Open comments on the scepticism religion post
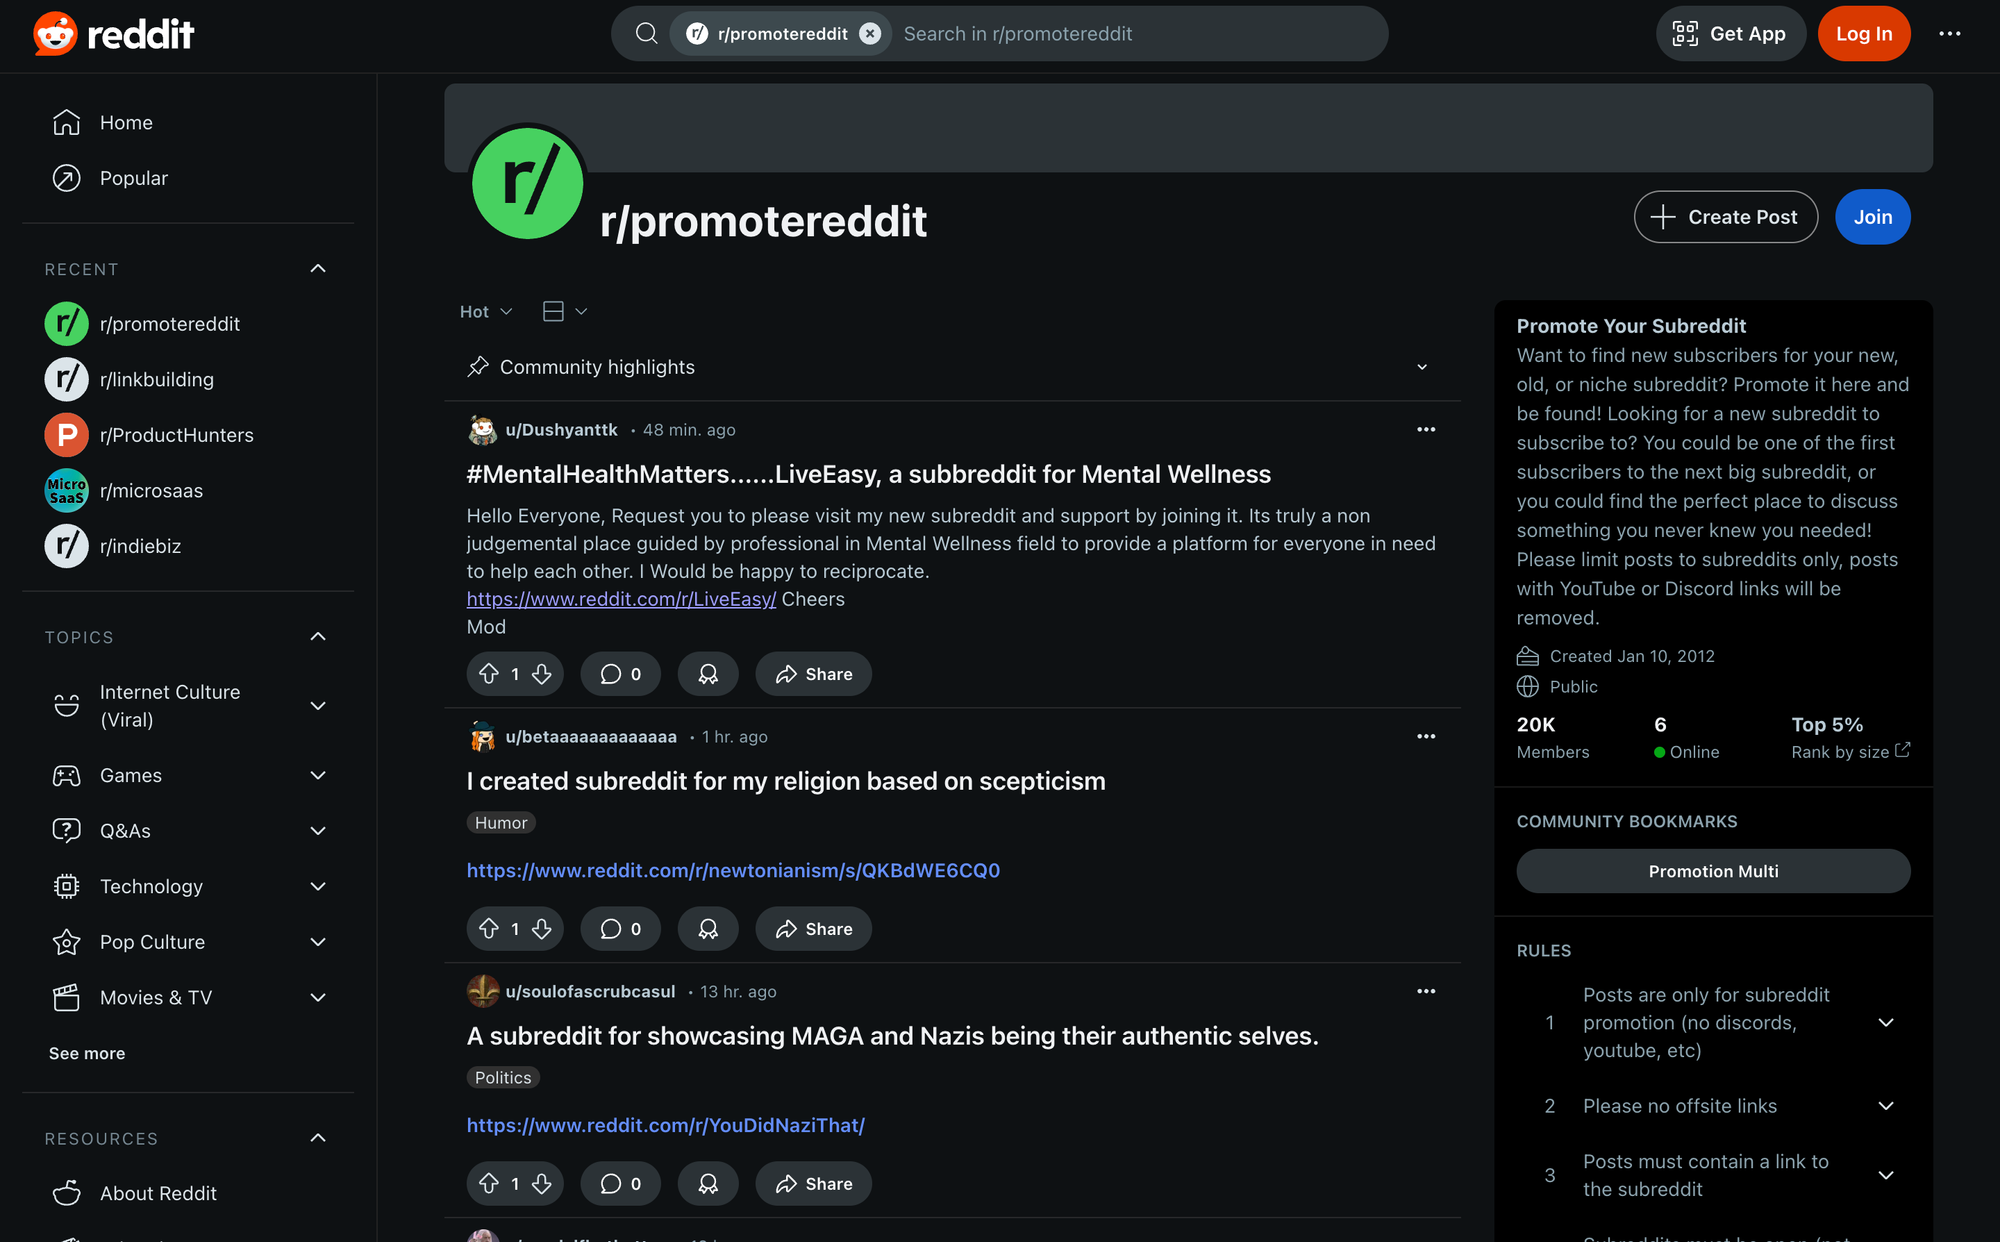Screen dimensions: 2000x1242 click(621, 929)
